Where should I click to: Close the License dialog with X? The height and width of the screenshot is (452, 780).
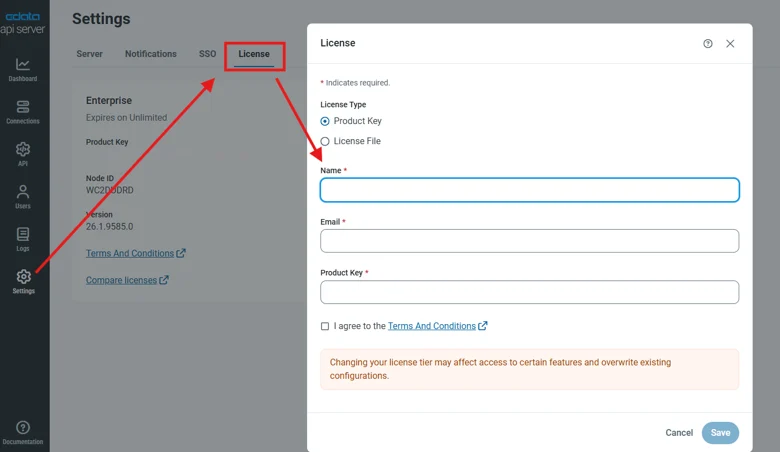pyautogui.click(x=730, y=44)
